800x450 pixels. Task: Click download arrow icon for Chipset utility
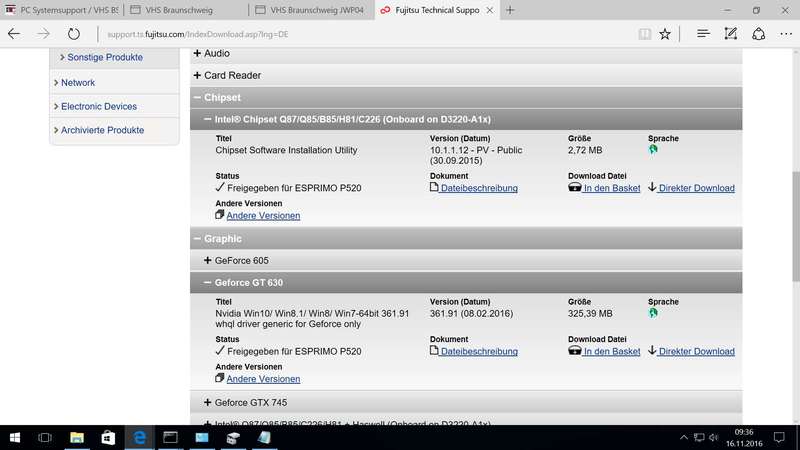click(x=652, y=187)
